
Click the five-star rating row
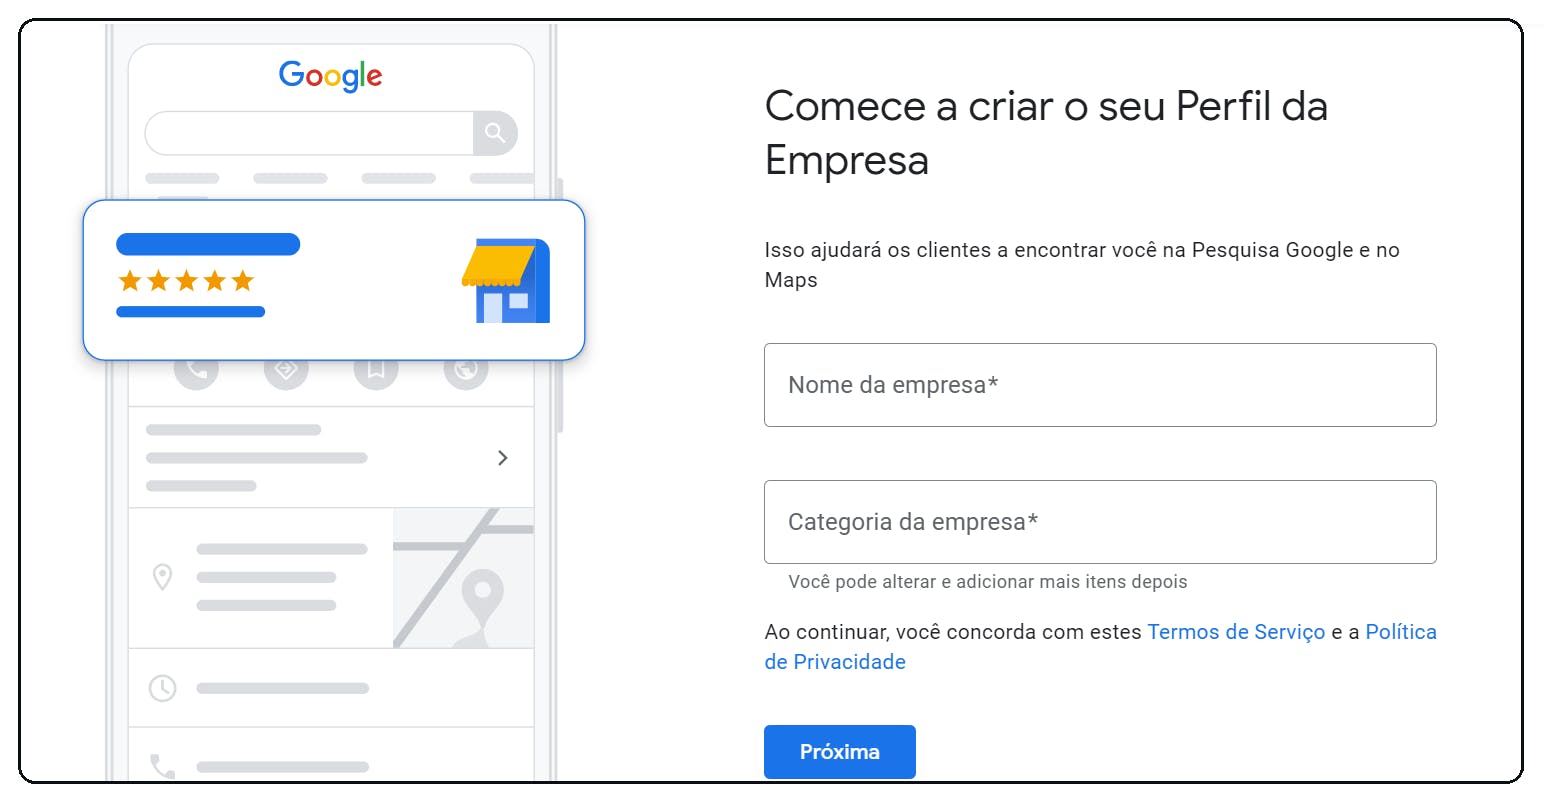(x=186, y=281)
